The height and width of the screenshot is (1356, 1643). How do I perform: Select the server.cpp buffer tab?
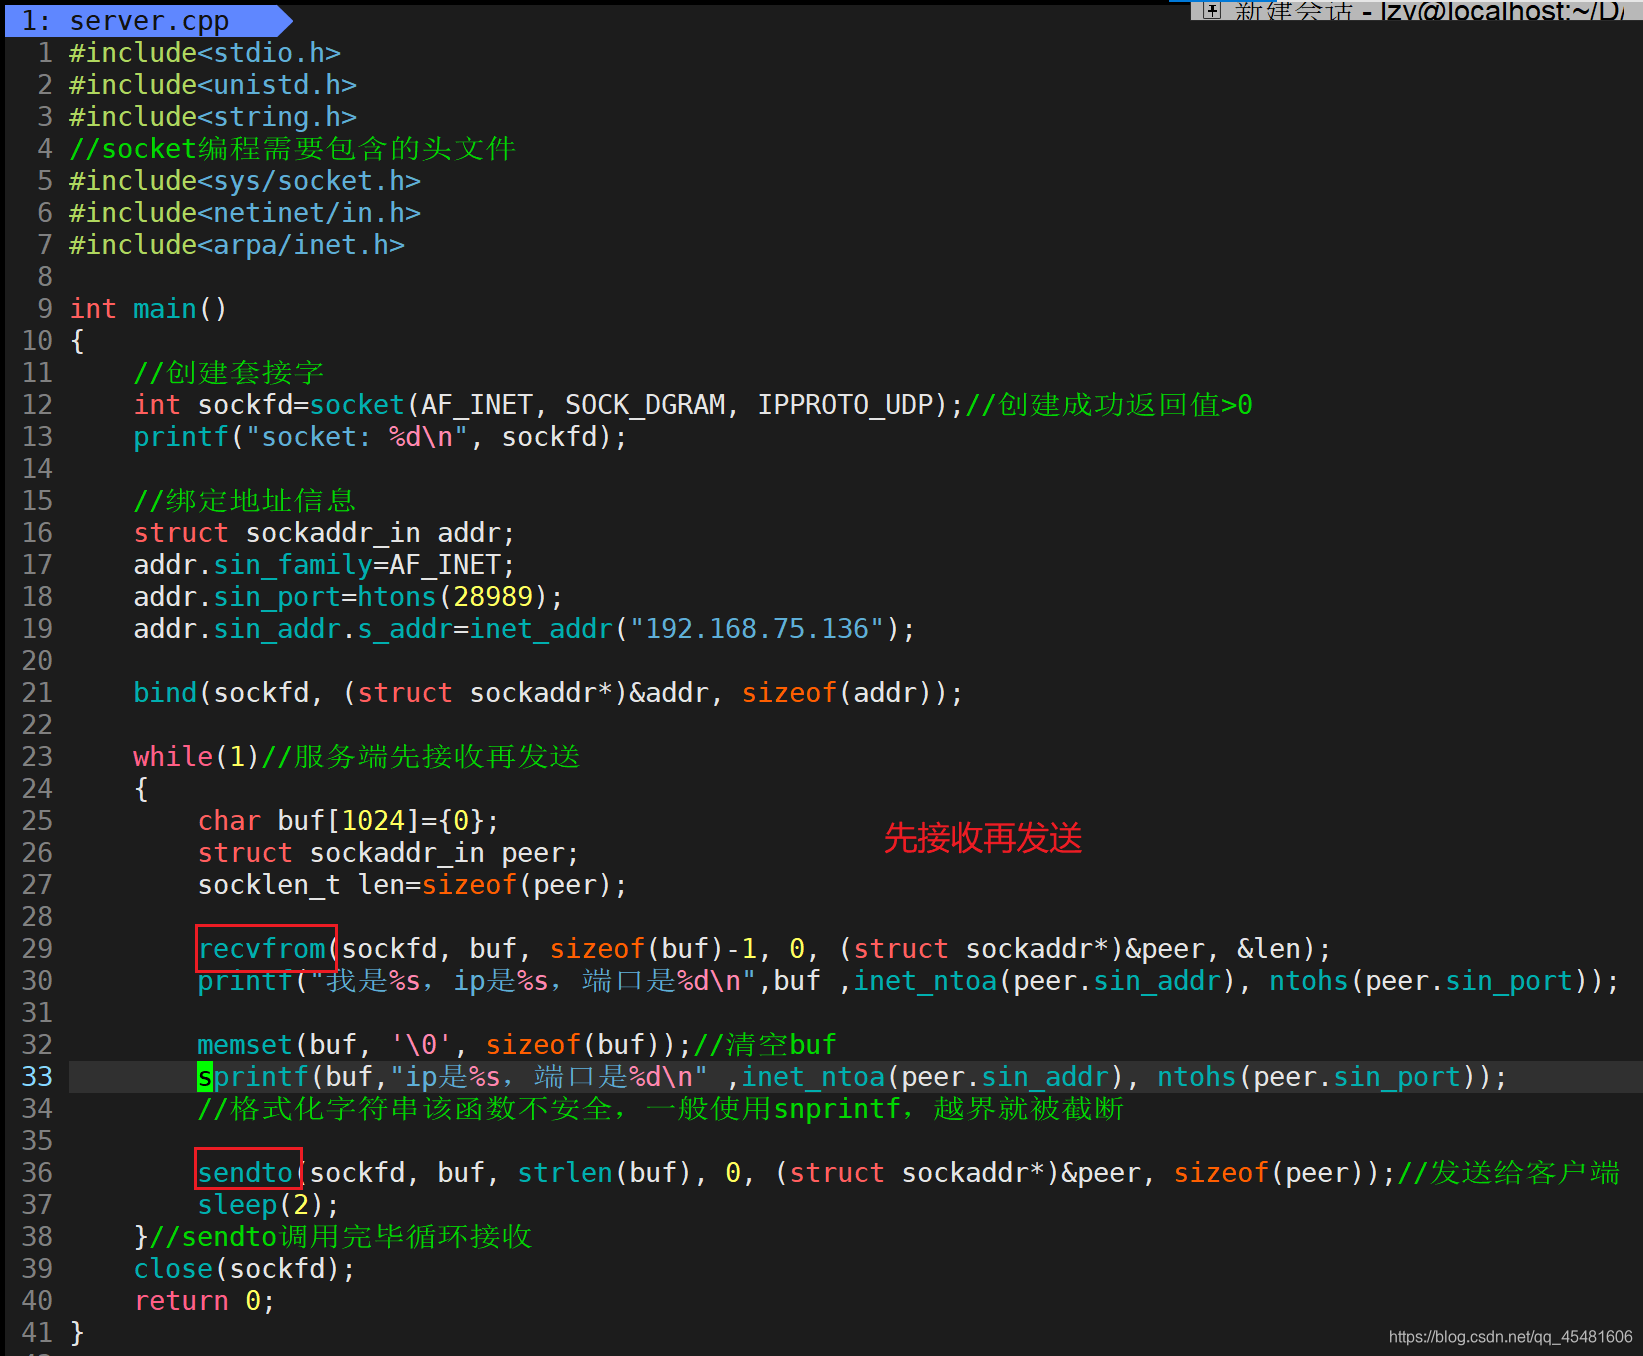click(x=140, y=20)
